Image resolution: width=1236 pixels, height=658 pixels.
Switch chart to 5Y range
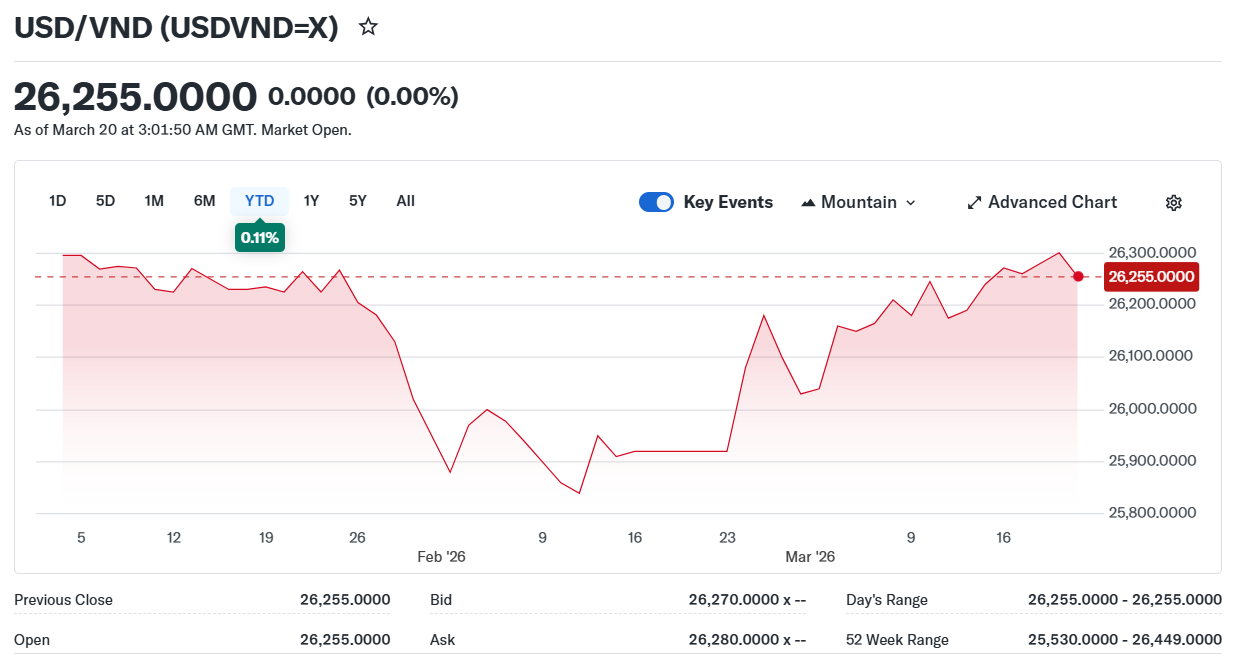[x=358, y=201]
